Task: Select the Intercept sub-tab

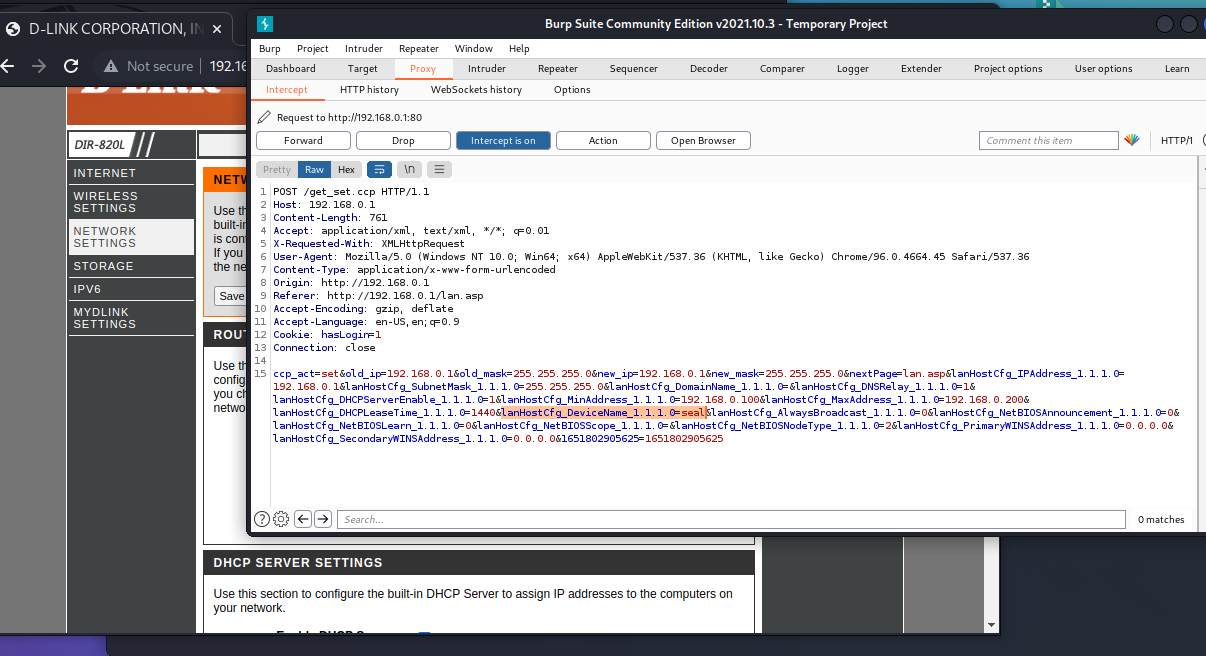Action: [x=287, y=90]
